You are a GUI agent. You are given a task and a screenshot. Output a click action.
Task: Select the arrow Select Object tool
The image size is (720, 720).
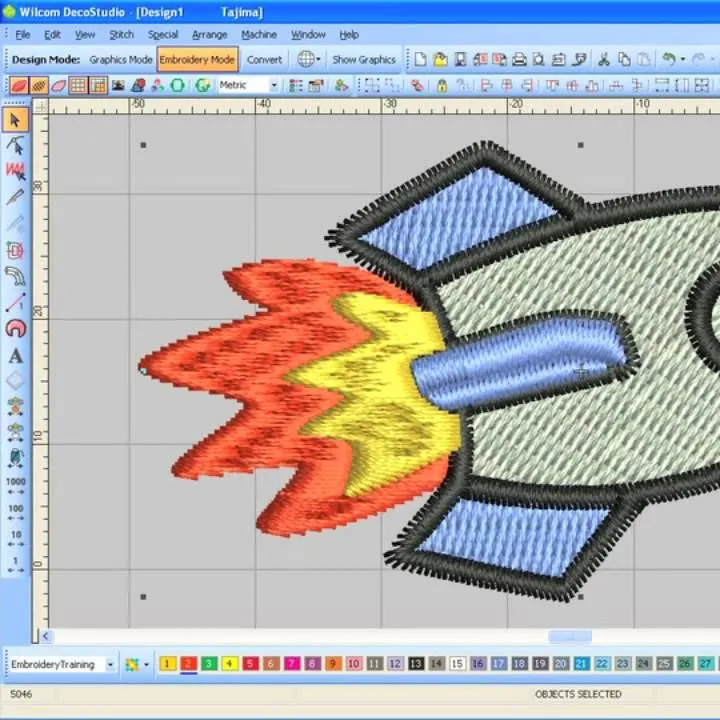[x=16, y=120]
